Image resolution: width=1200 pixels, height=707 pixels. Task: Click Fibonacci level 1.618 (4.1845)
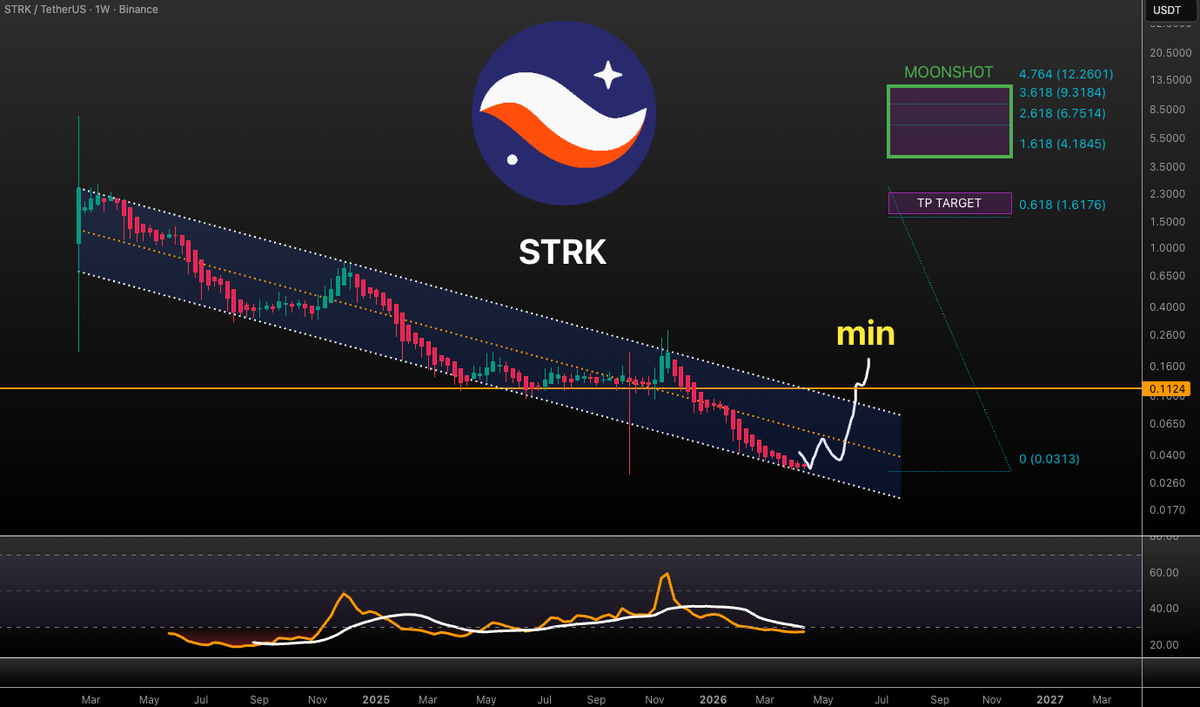pos(1064,144)
